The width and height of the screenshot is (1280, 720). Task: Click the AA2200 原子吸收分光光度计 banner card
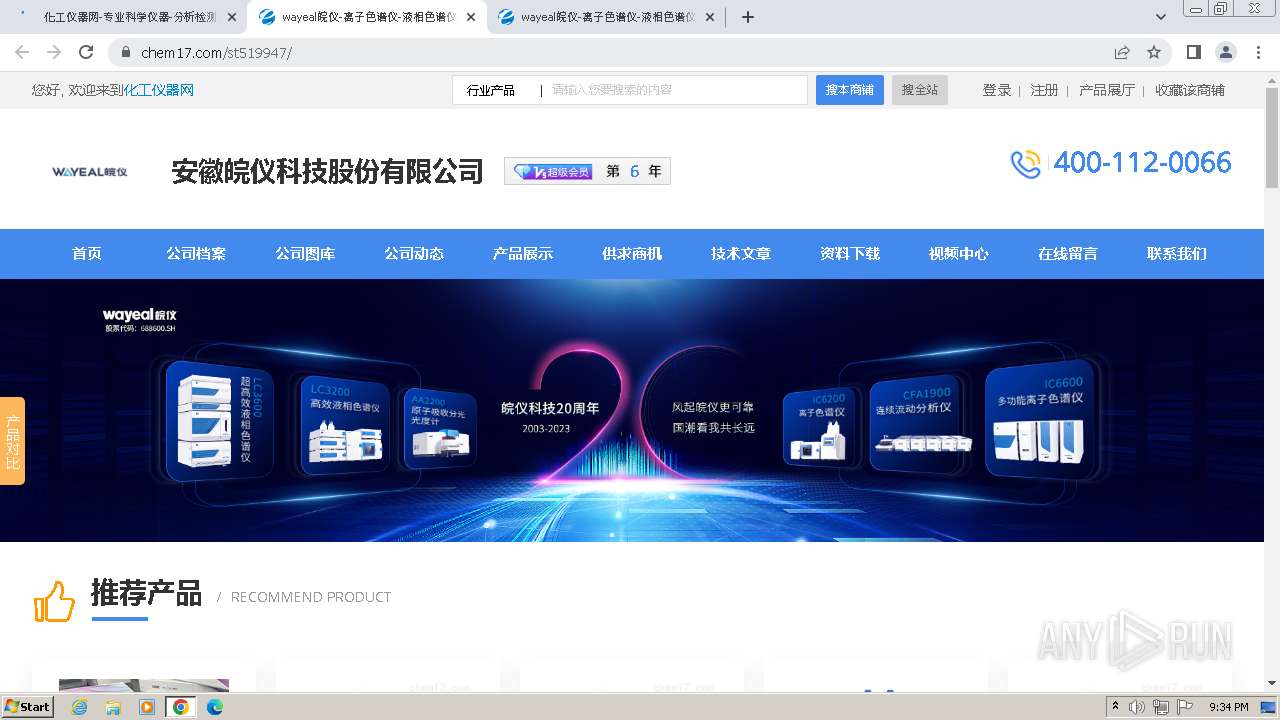coord(442,427)
